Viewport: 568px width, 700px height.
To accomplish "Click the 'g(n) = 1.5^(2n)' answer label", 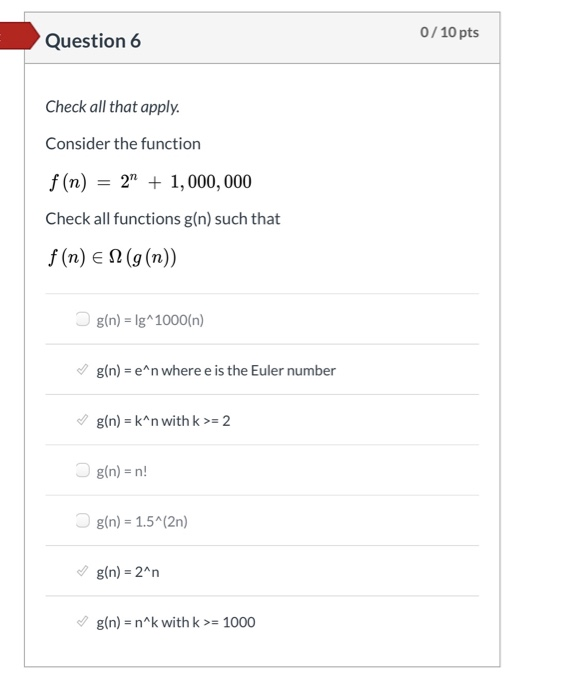I will click(x=142, y=522).
